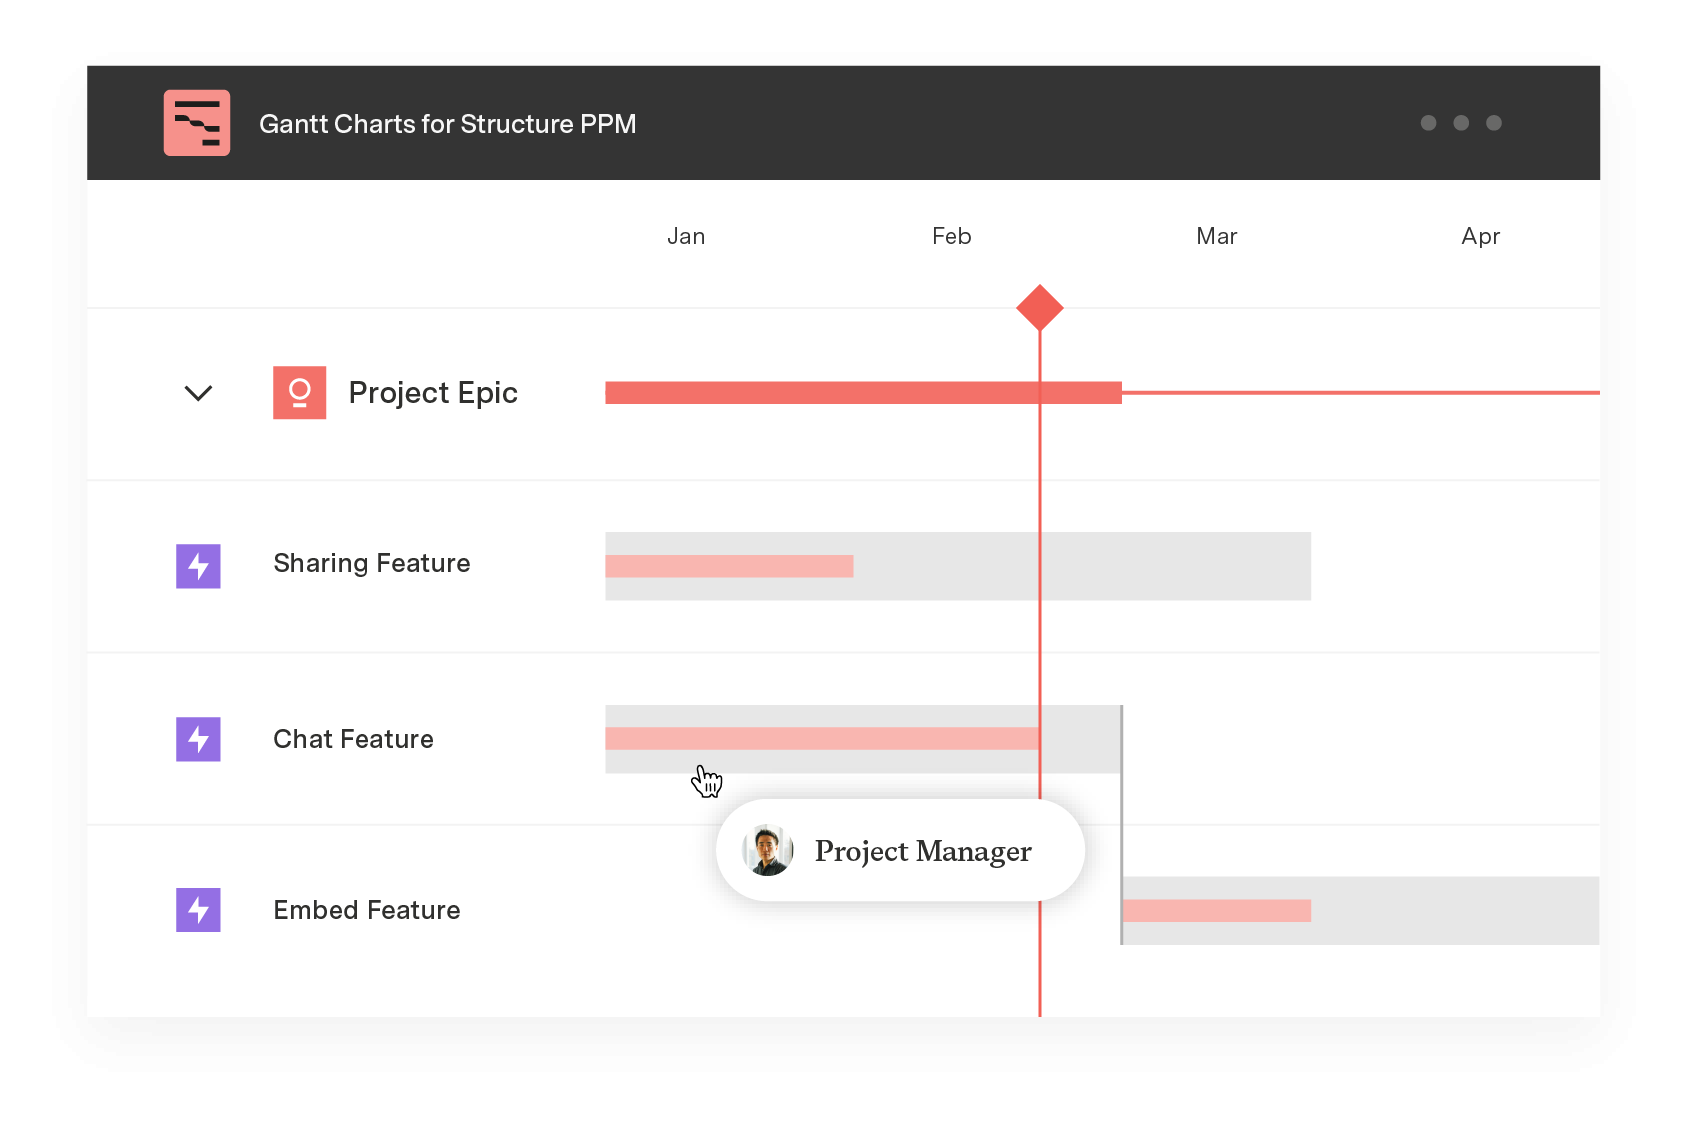
Task: Open the Chat Feature item
Action: coord(353,739)
